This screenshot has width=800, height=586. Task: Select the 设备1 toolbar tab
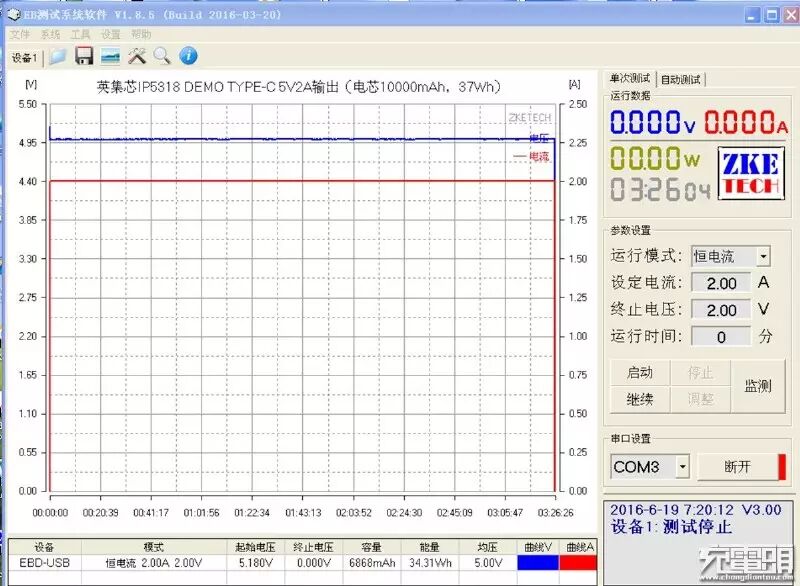[24, 58]
